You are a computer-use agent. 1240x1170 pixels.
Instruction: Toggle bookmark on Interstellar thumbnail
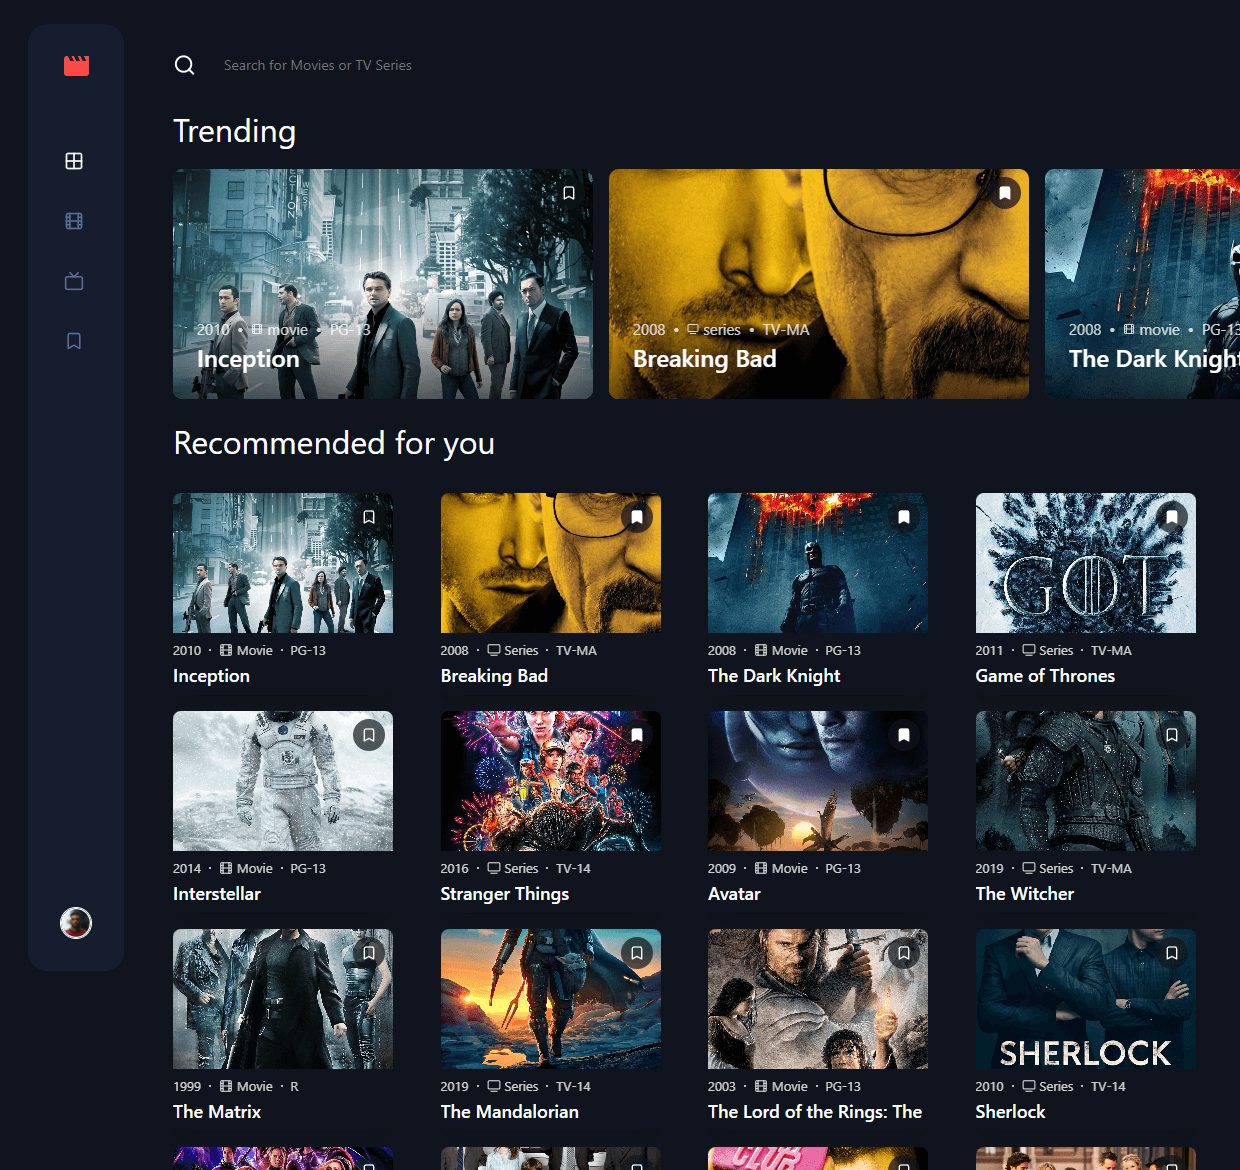[369, 735]
